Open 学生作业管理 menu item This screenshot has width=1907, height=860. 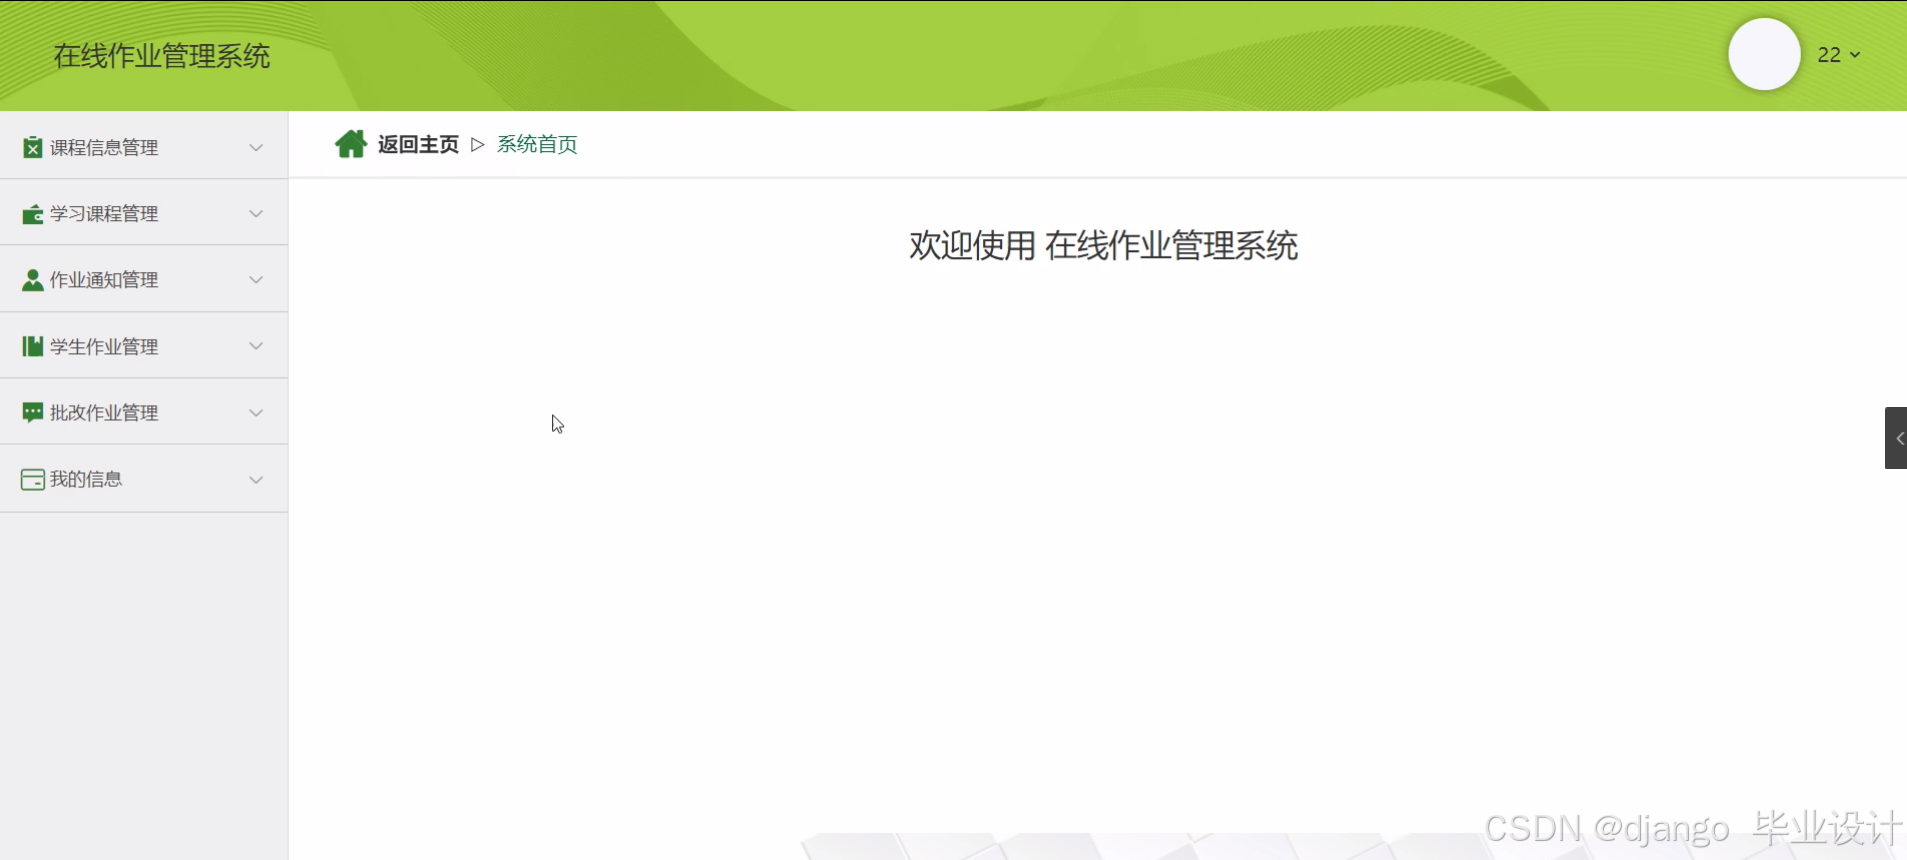coord(144,346)
